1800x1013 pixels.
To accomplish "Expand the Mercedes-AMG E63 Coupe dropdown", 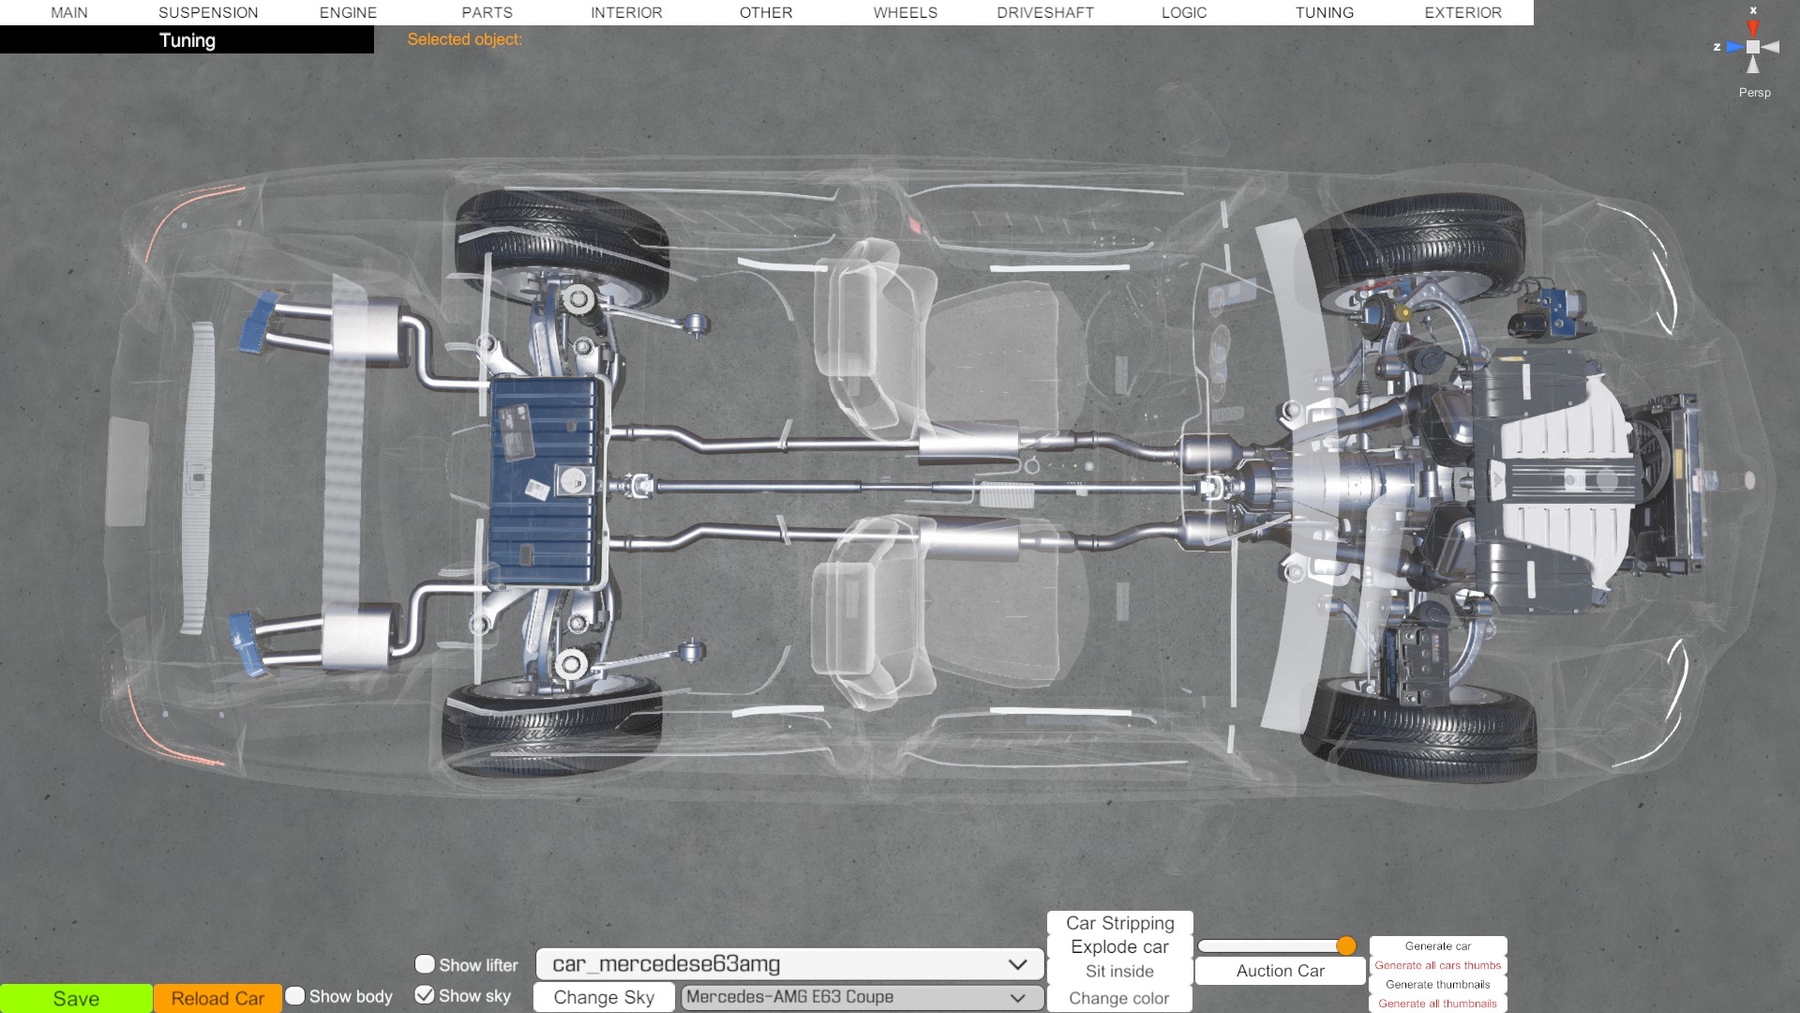I will click(x=861, y=997).
